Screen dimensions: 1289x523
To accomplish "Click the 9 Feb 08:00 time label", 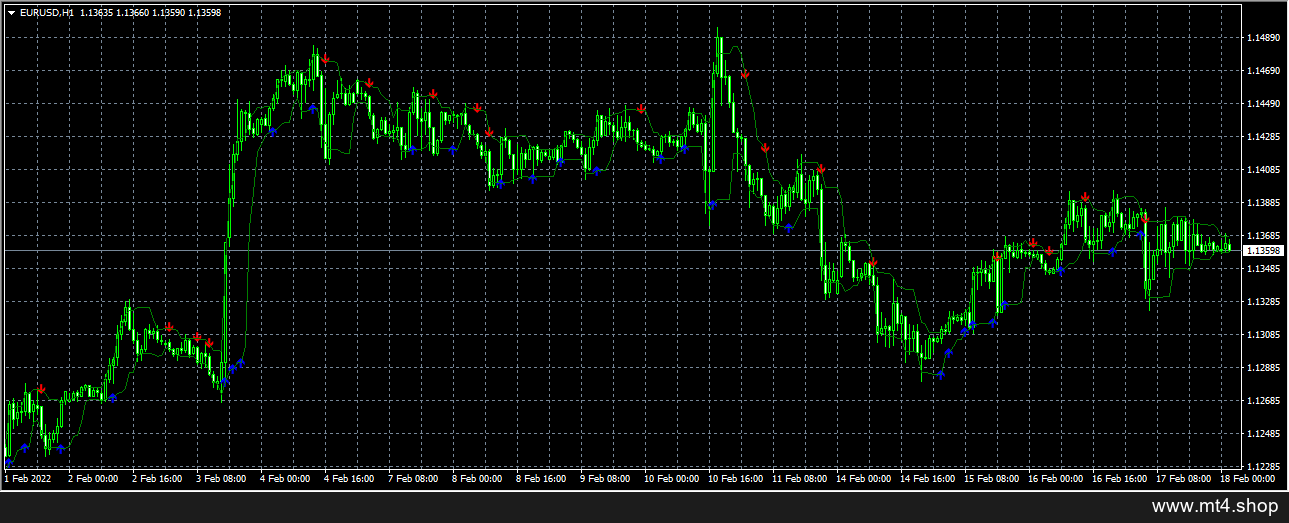I will pyautogui.click(x=605, y=479).
